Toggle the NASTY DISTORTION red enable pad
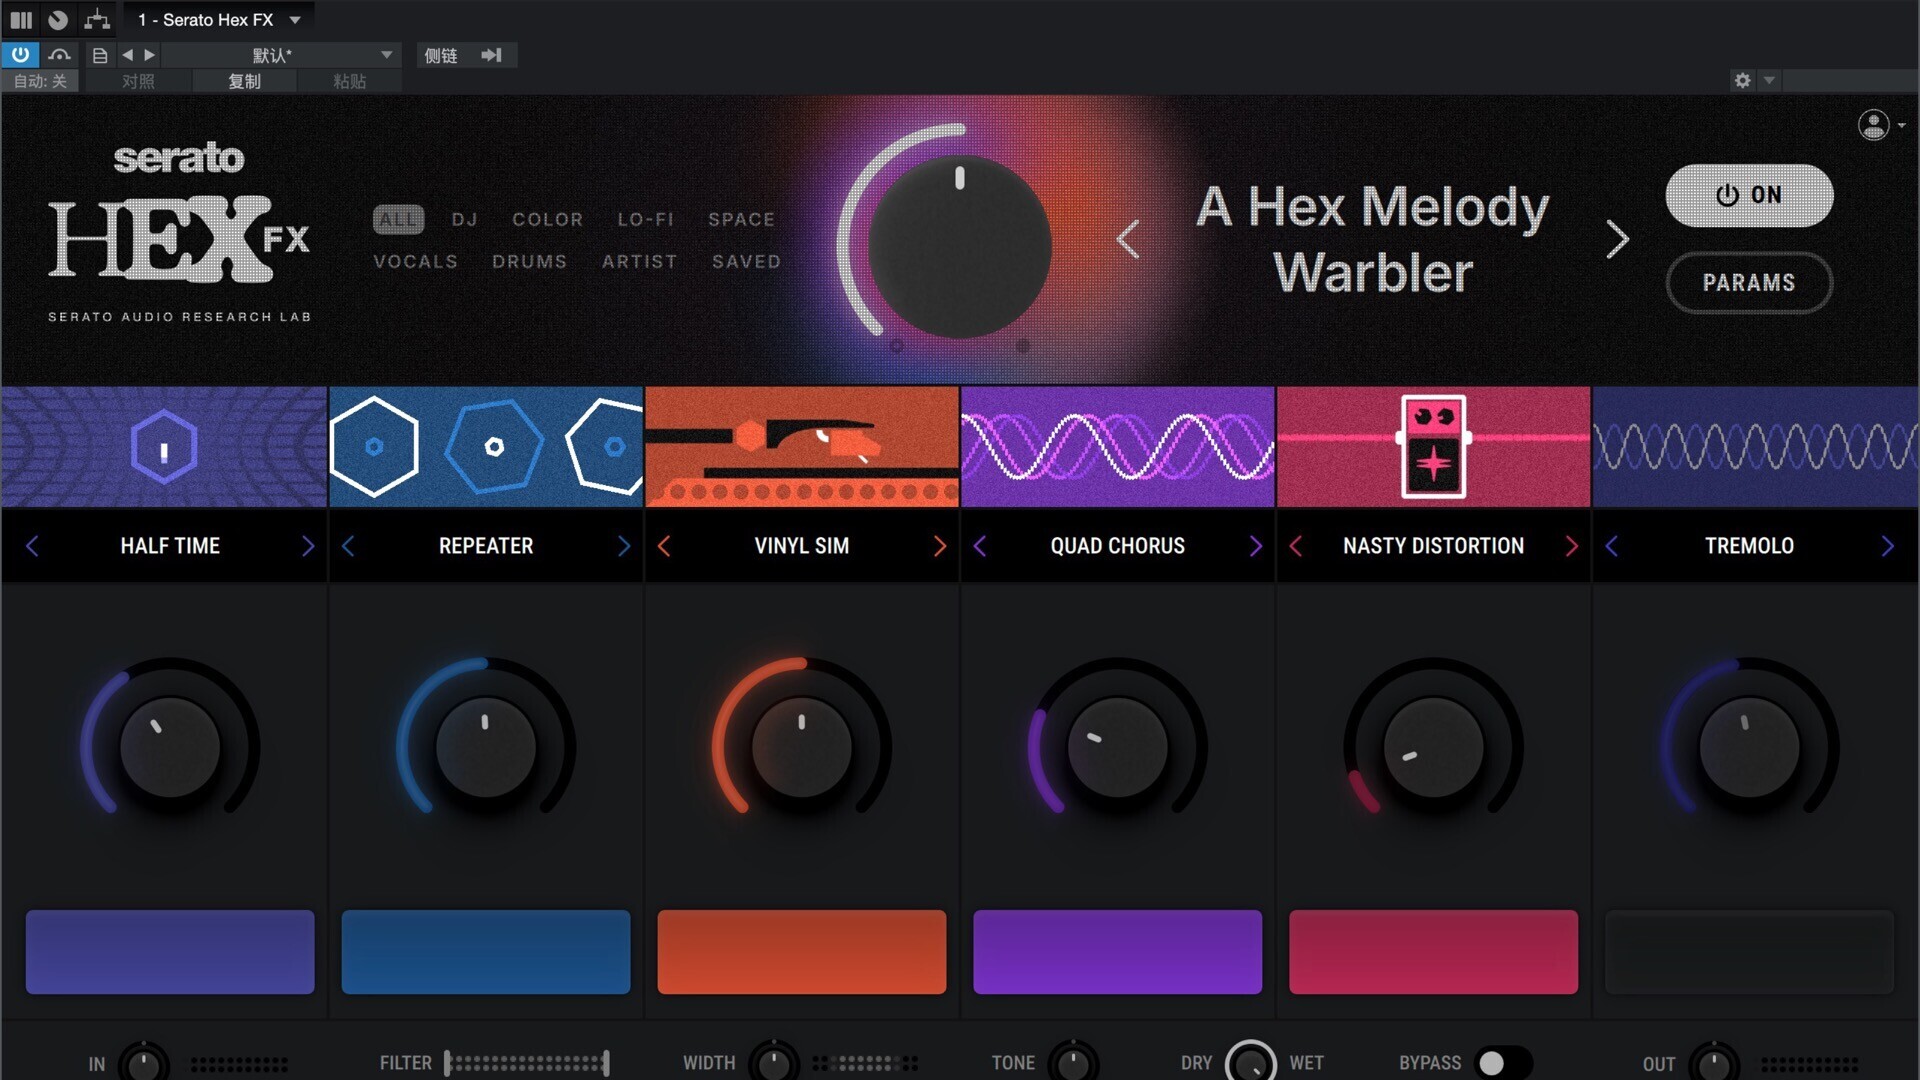Viewport: 1920px width, 1080px height. (x=1434, y=952)
